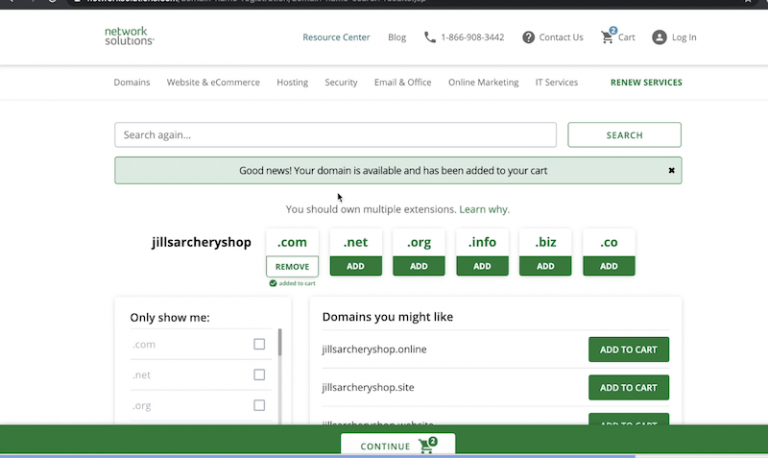Click the jillsarcheryshop.site domain name text

tap(368, 387)
